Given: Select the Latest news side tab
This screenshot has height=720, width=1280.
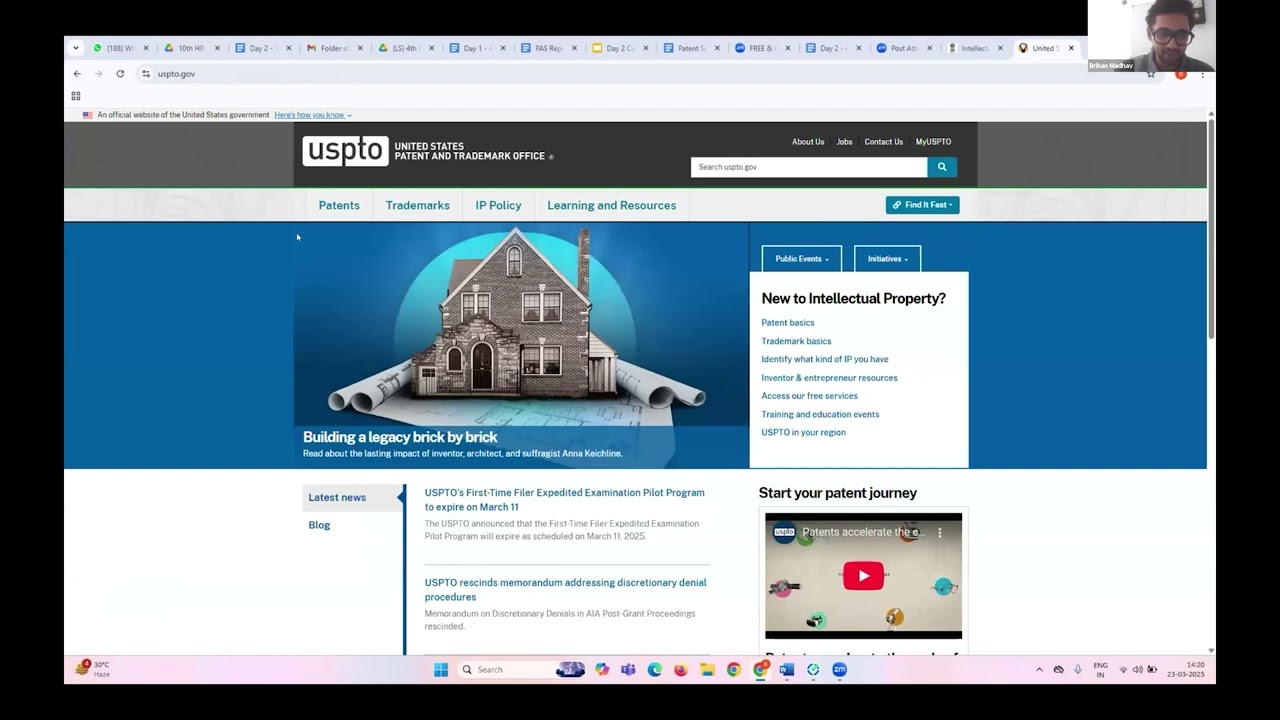Looking at the screenshot, I should click(353, 498).
